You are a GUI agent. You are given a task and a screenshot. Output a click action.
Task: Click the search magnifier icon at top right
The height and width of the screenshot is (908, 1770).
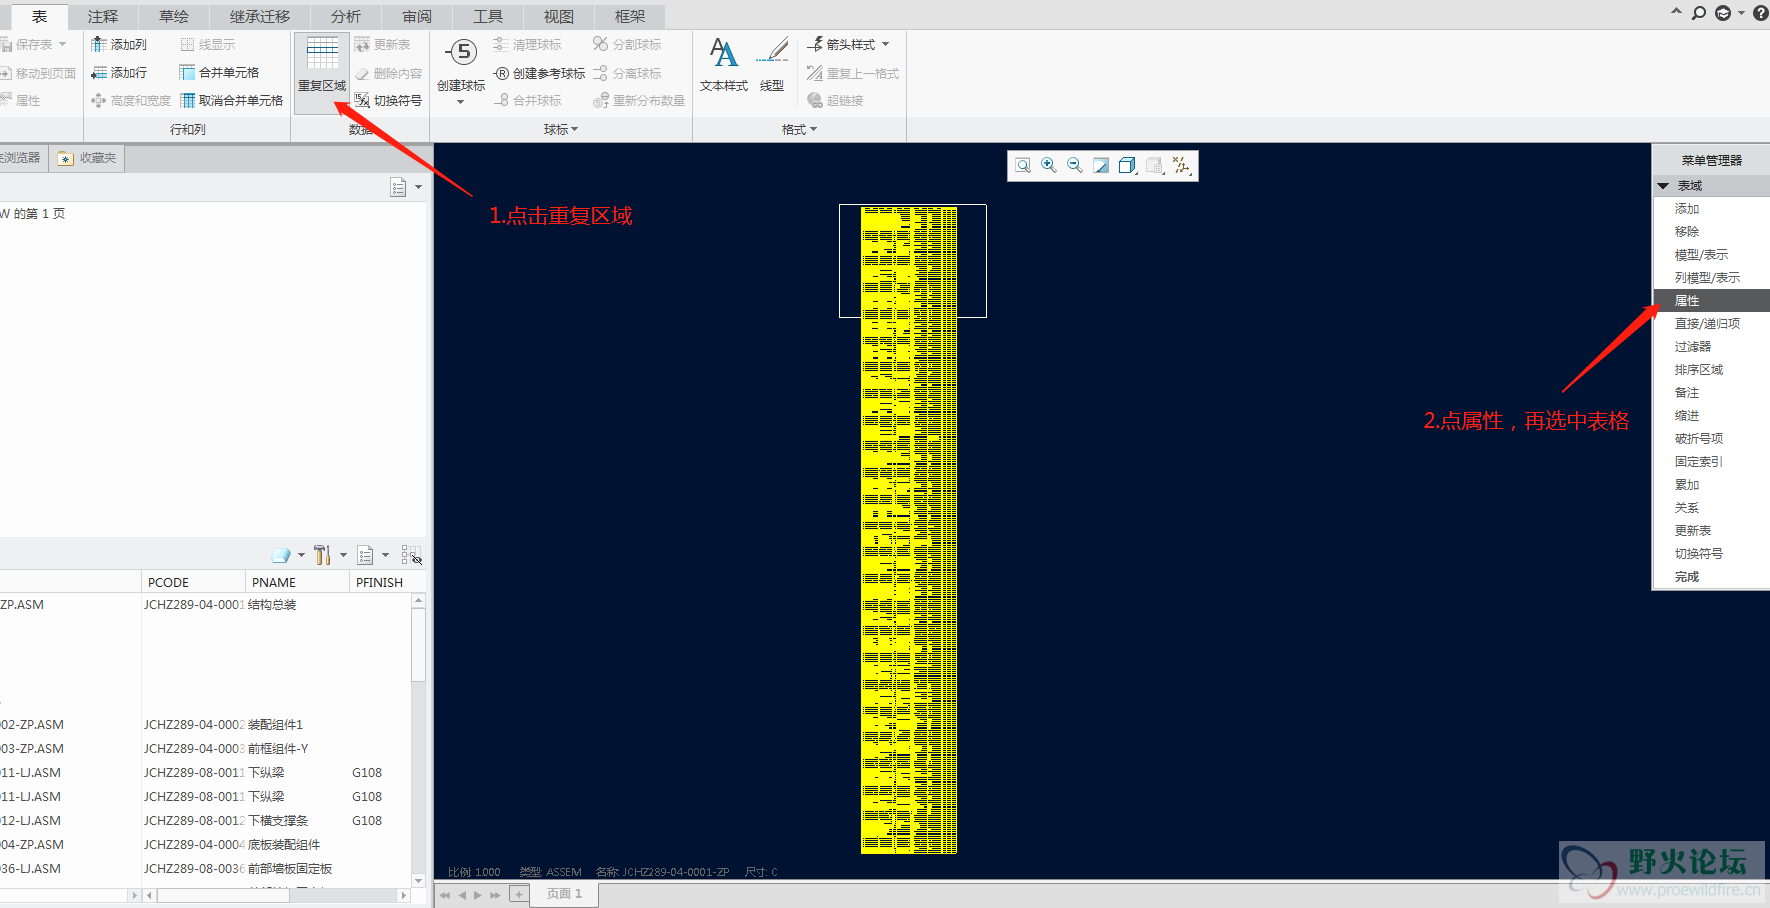coord(1699,13)
